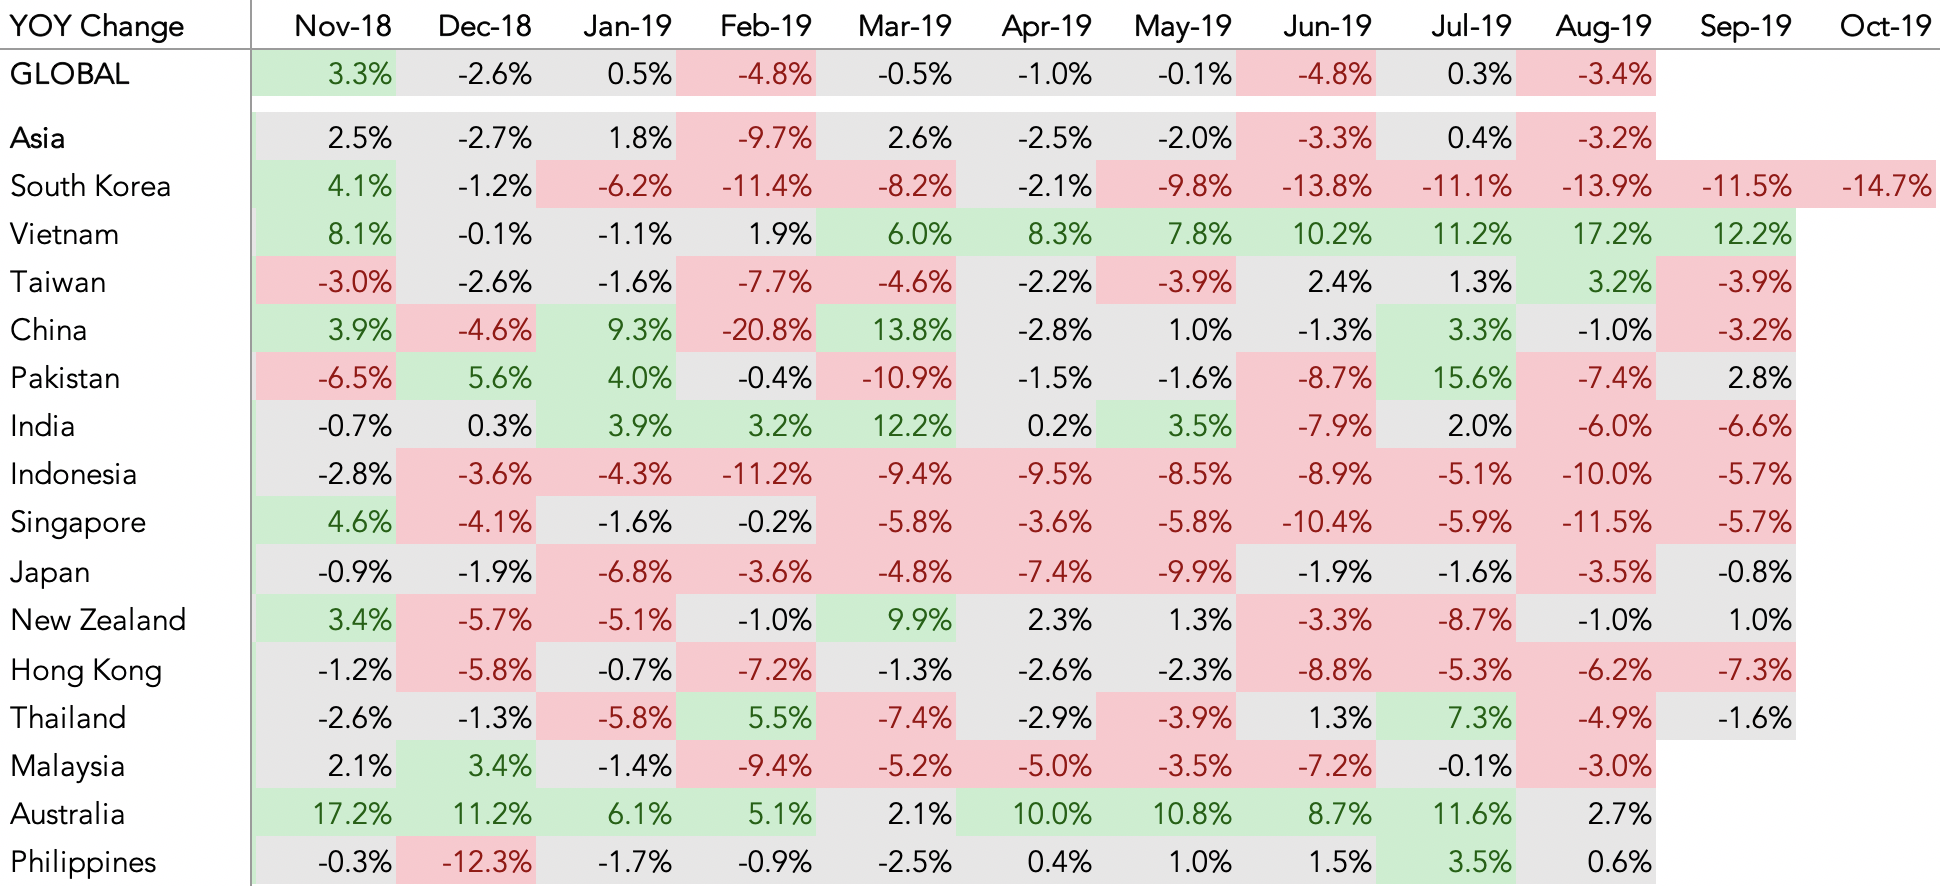Select the New Zealand row label
Image resolution: width=1940 pixels, height=886 pixels.
98,620
